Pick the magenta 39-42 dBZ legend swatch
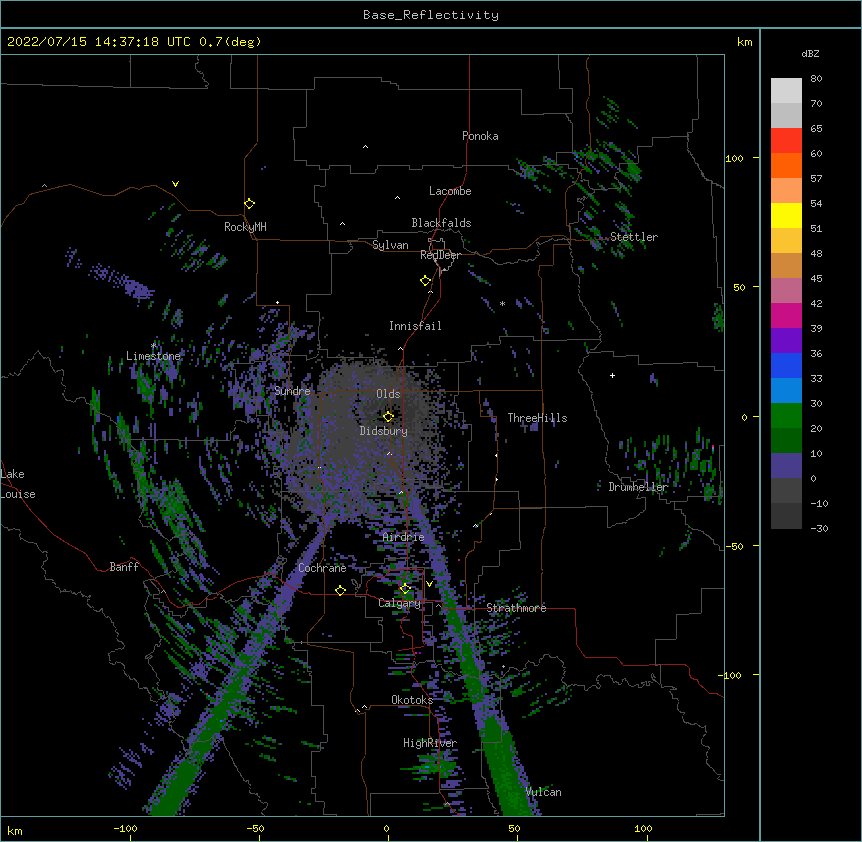The height and width of the screenshot is (842, 862). click(x=786, y=315)
